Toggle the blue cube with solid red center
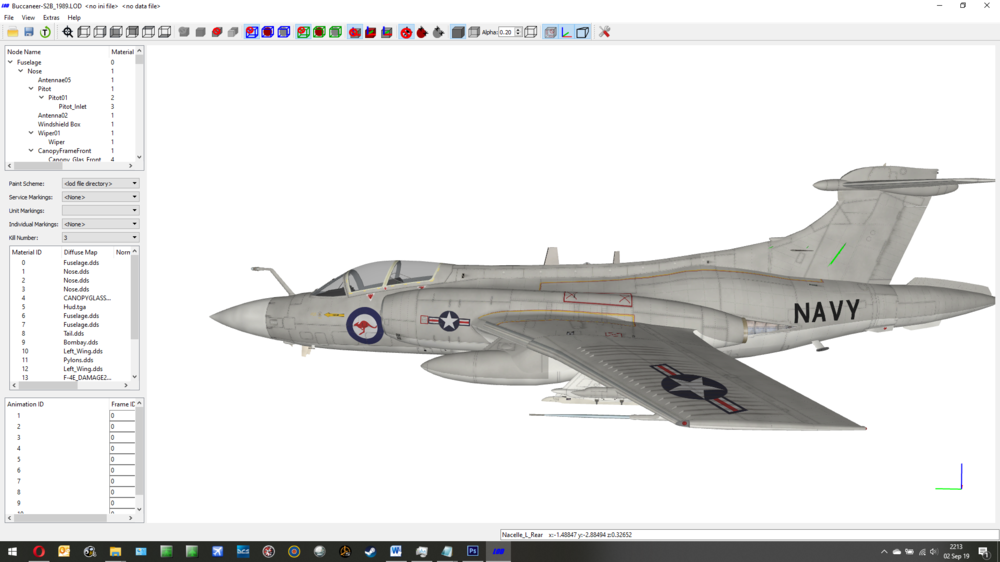Viewport: 1000px width, 562px height. tap(268, 32)
